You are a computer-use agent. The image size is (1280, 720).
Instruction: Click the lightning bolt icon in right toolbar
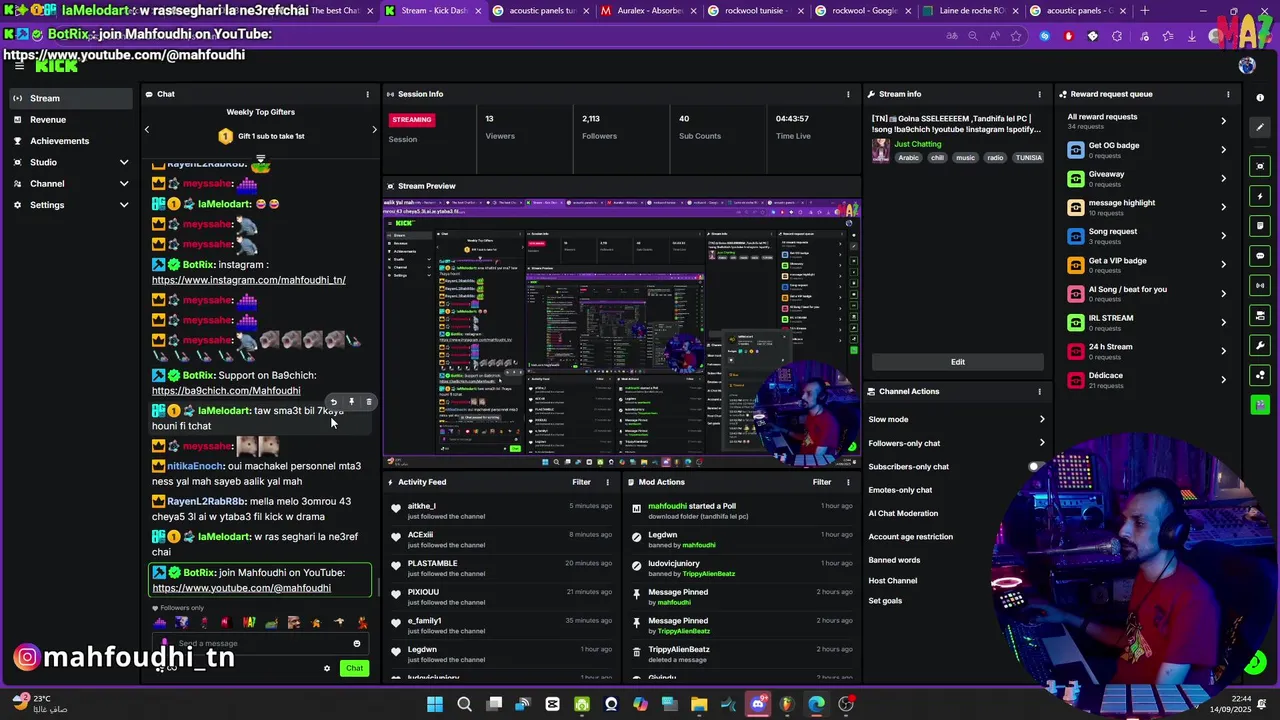point(1260,197)
